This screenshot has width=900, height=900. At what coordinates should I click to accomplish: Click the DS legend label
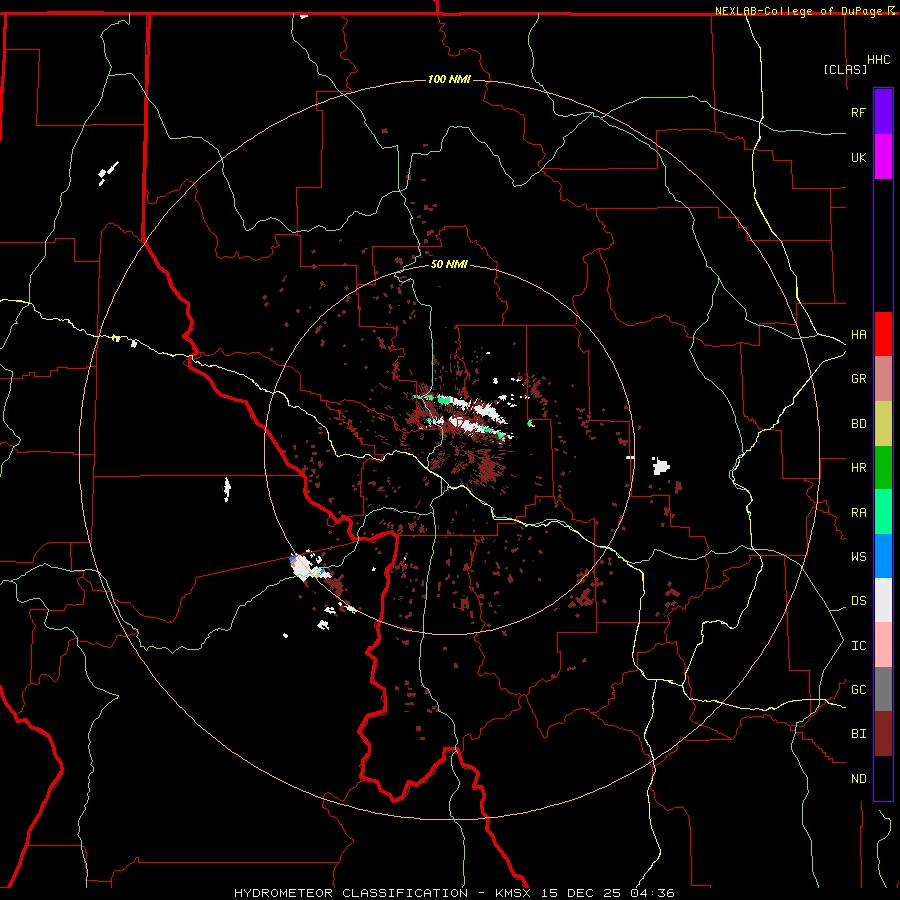click(x=858, y=600)
